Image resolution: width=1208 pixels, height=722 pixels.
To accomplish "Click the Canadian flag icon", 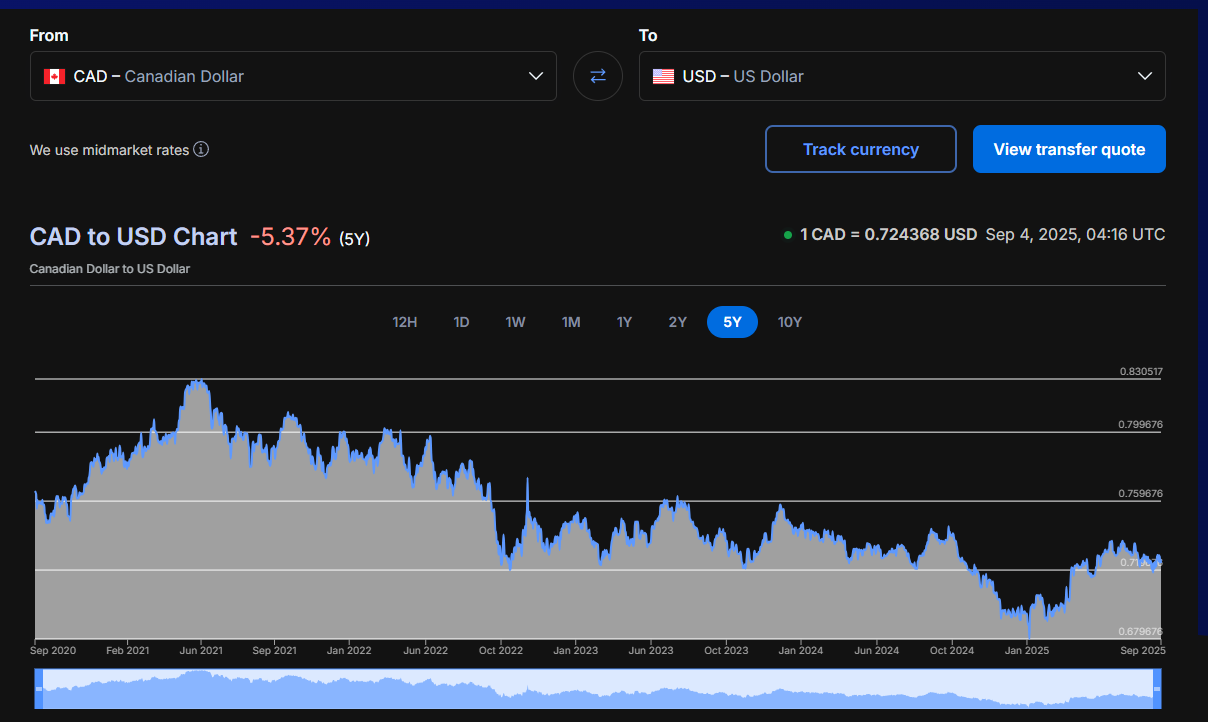I will click(x=54, y=77).
